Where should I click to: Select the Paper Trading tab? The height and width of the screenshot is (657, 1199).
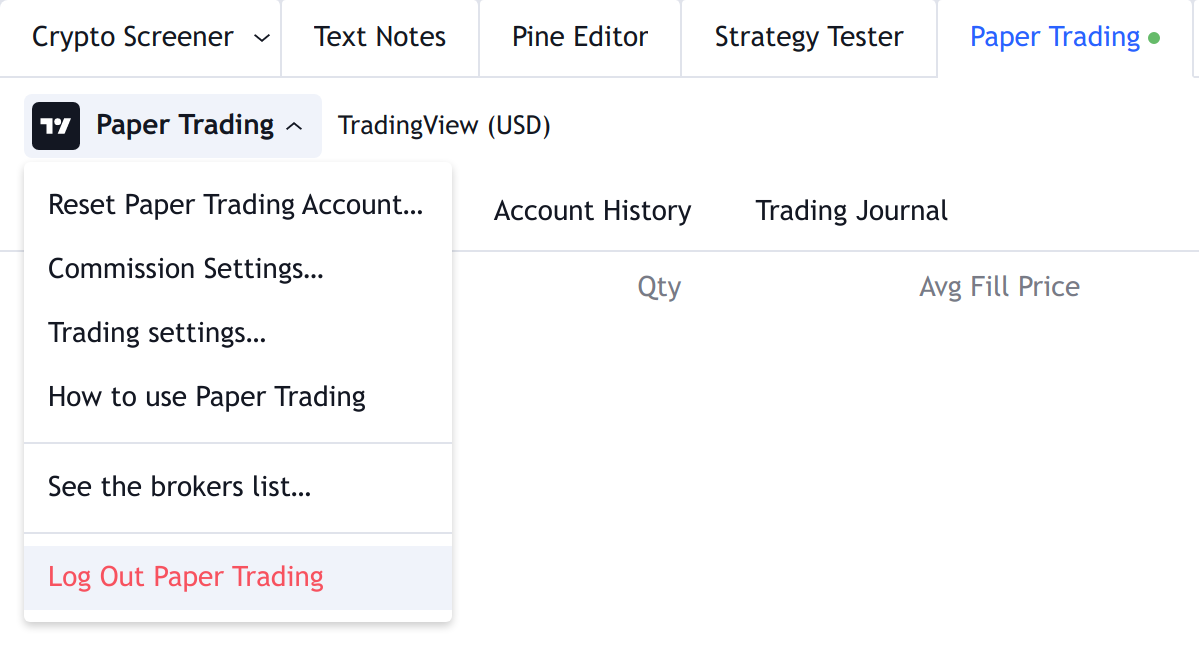[x=1055, y=37]
